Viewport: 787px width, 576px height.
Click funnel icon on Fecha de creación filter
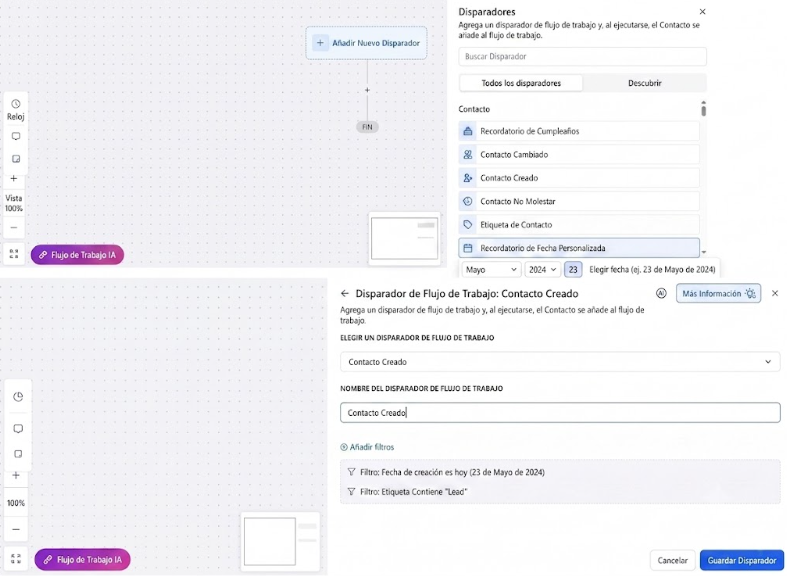coord(351,472)
